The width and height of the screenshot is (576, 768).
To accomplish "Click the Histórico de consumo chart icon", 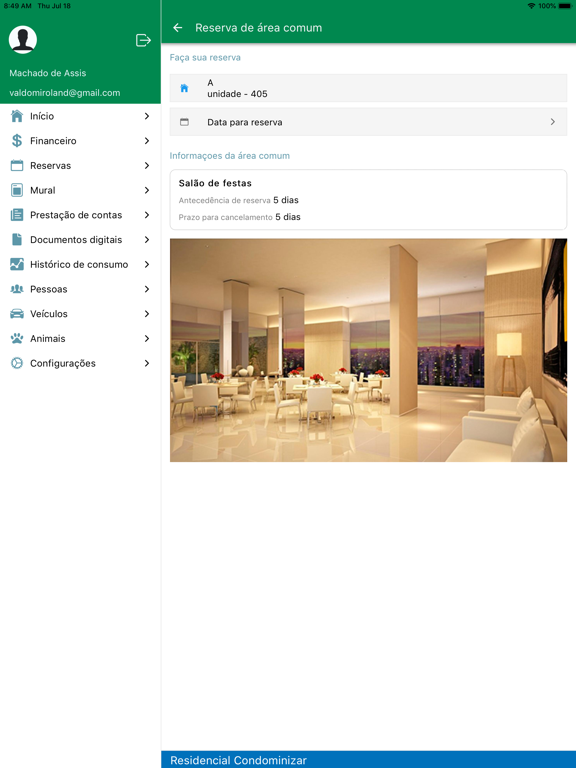I will pyautogui.click(x=17, y=264).
